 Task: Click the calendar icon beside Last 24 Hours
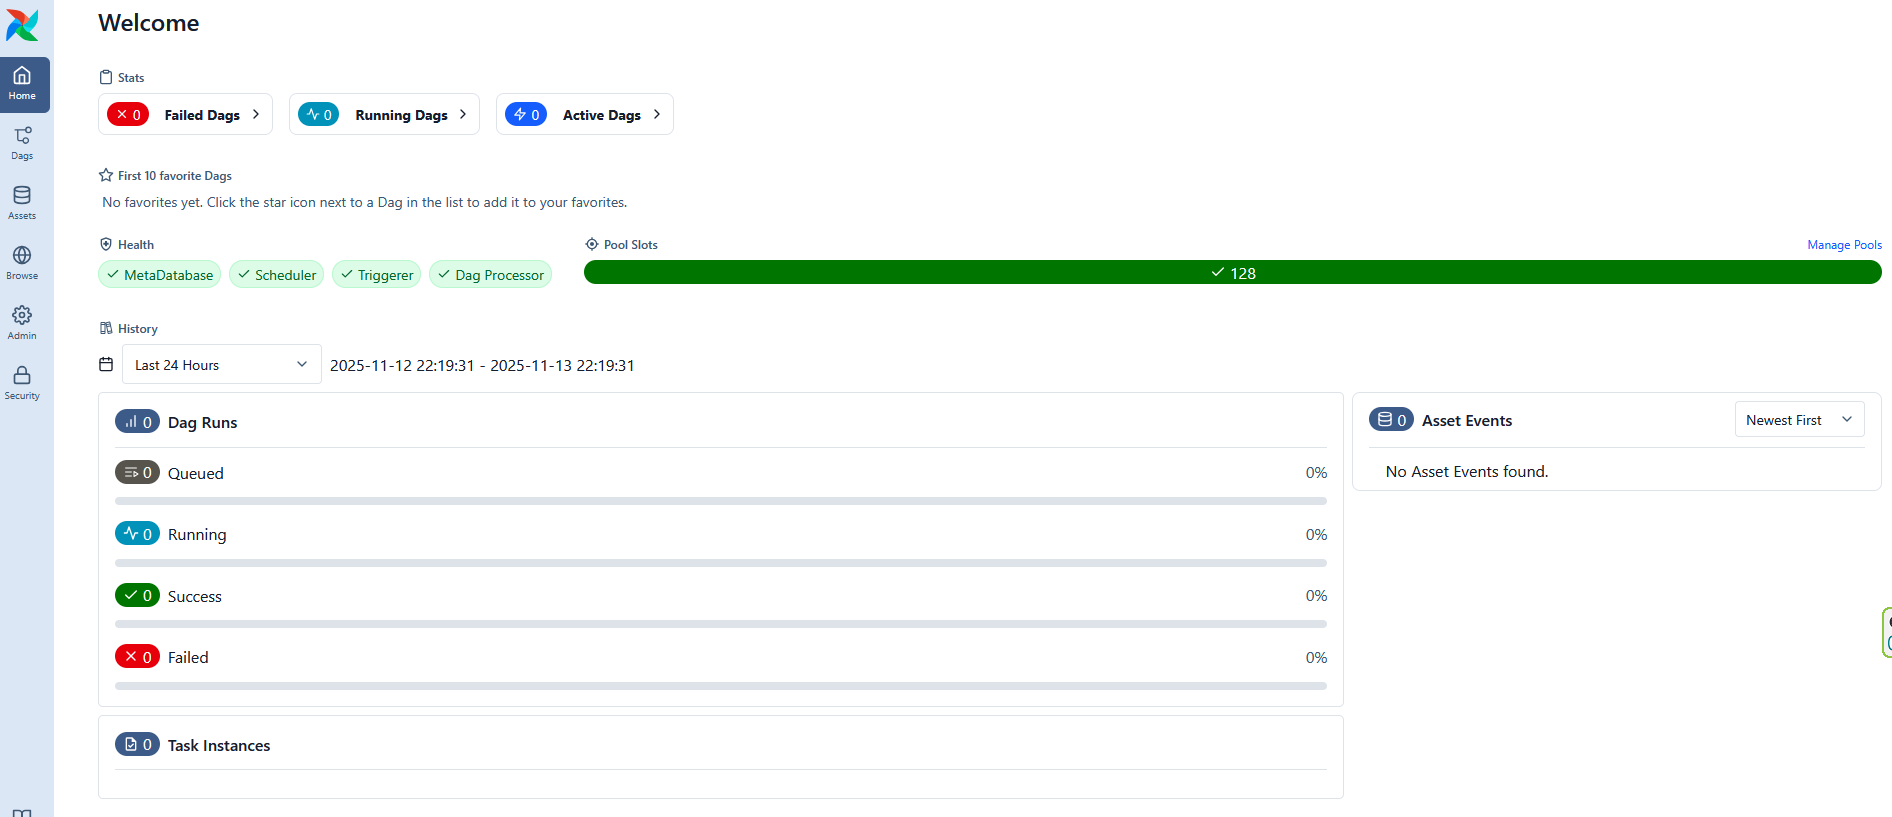click(106, 365)
